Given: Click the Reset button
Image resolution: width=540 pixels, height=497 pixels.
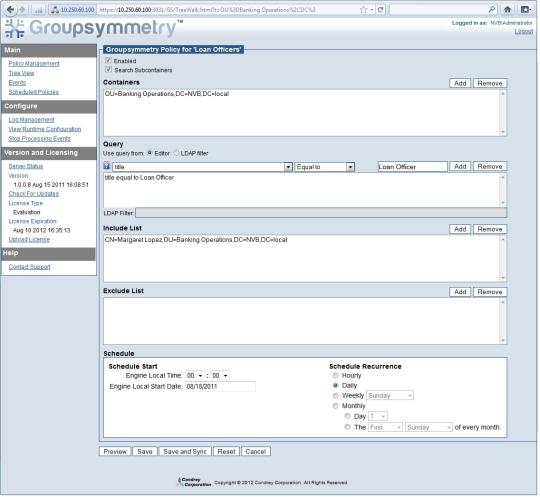Looking at the screenshot, I should [x=226, y=451].
